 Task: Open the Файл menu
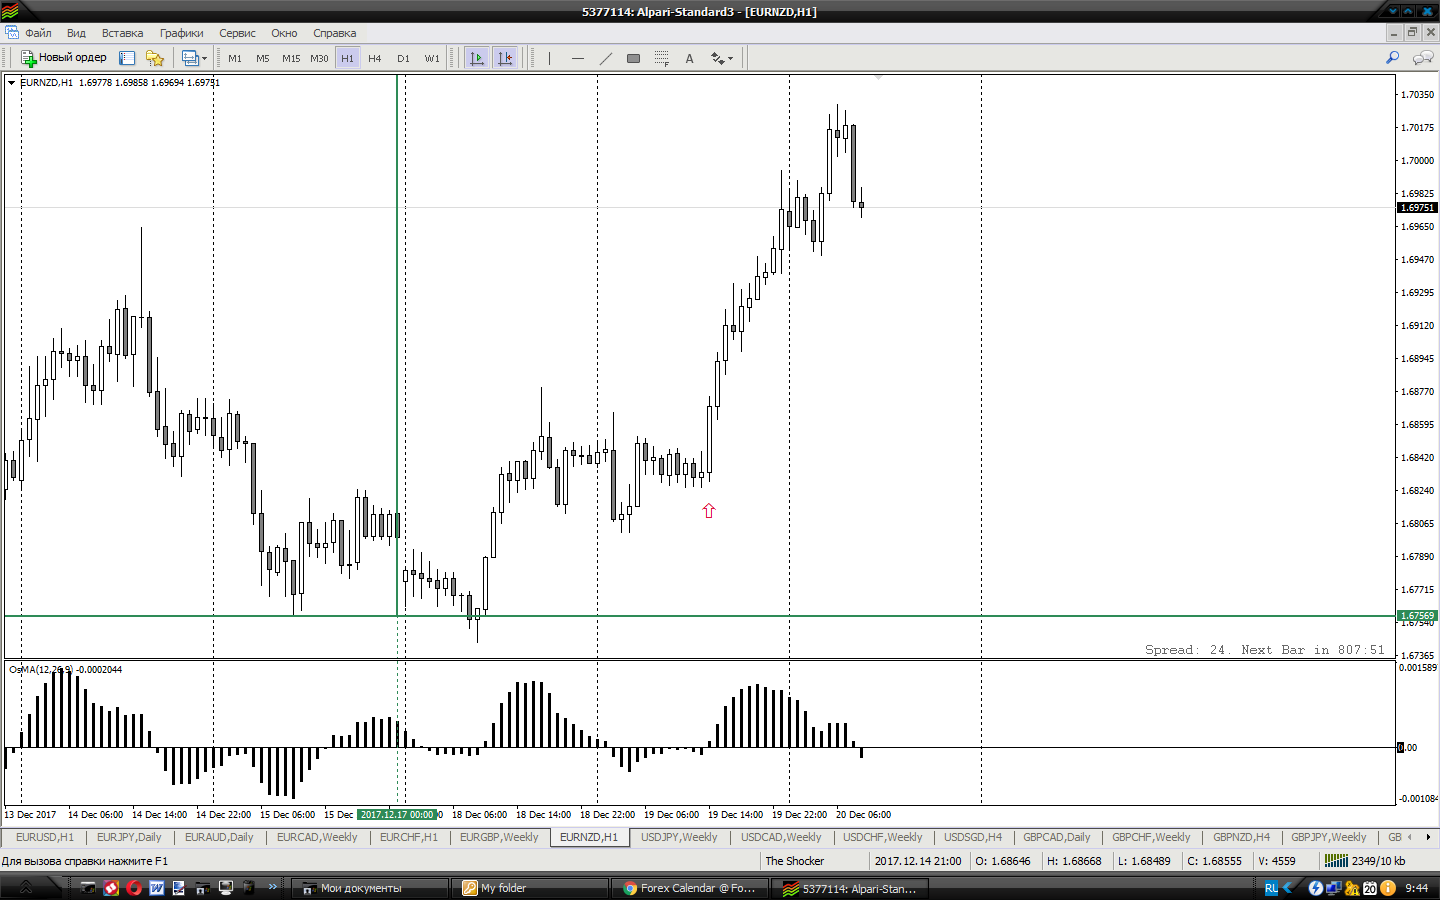coord(38,33)
